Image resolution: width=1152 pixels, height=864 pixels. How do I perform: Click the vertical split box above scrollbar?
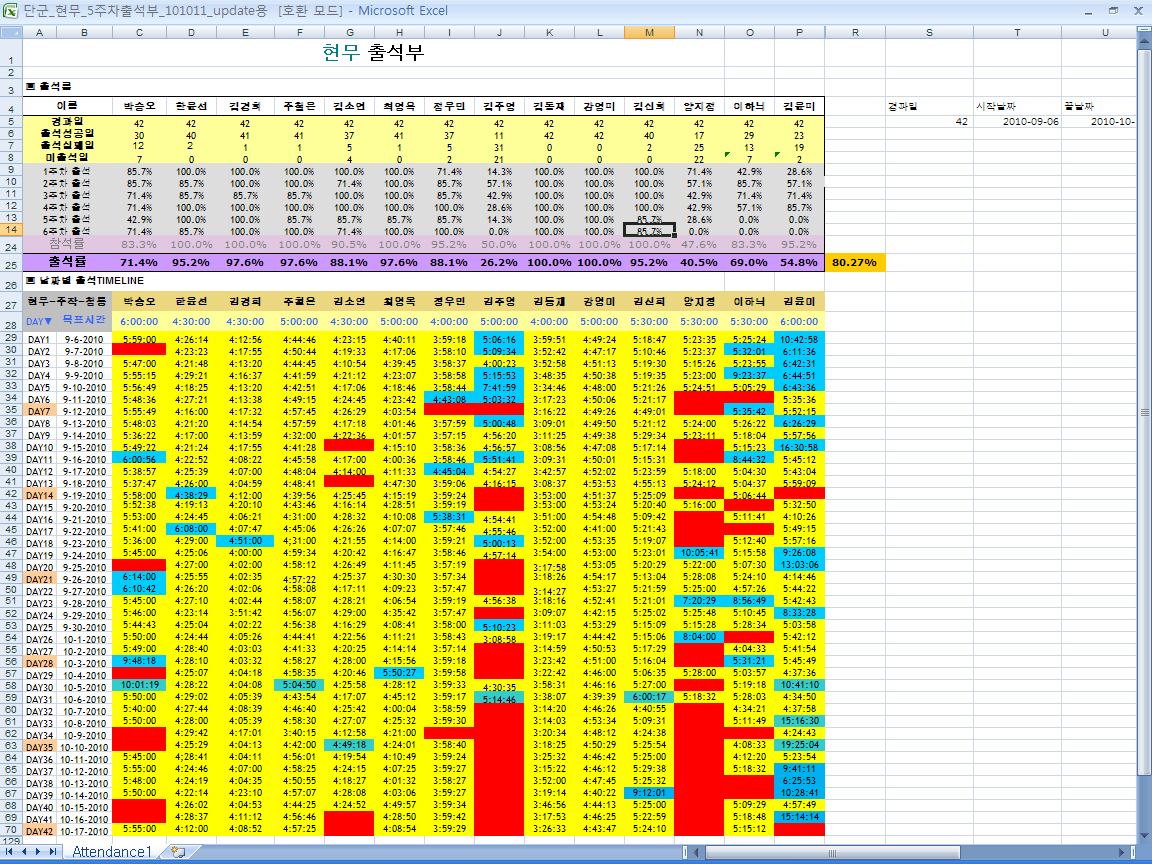point(1144,31)
